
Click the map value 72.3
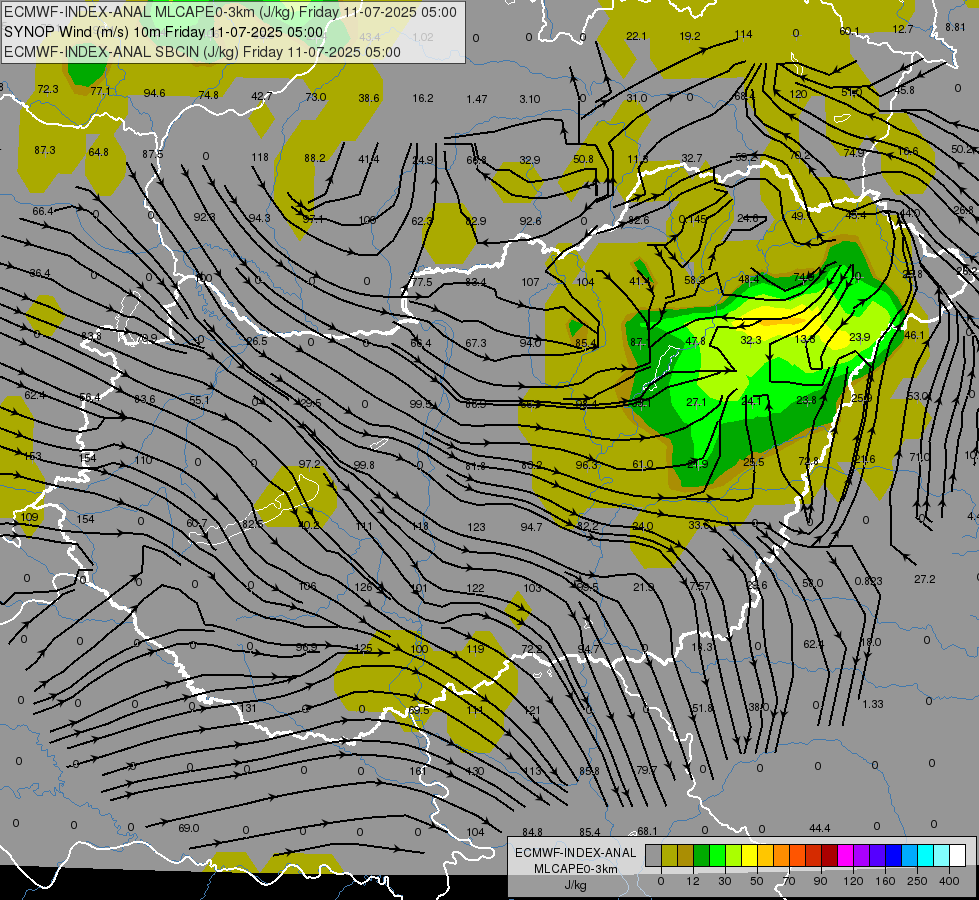pyautogui.click(x=47, y=89)
